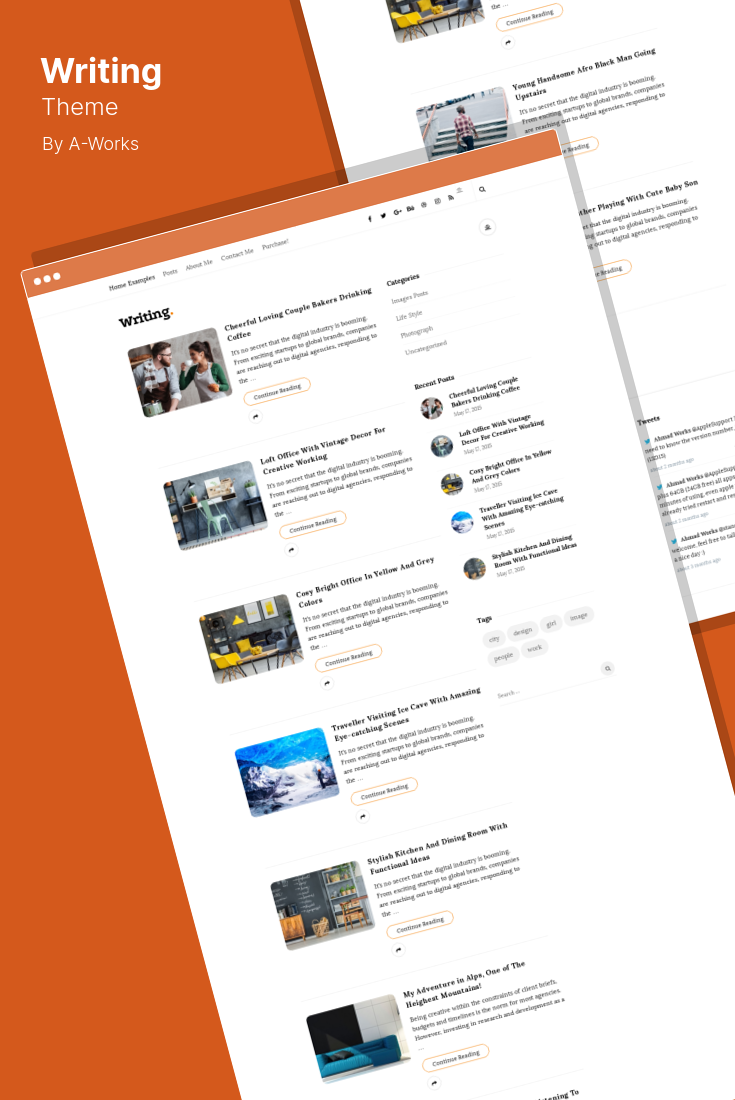Click the RSS feed icon in the header
This screenshot has width=735, height=1100.
[x=450, y=197]
